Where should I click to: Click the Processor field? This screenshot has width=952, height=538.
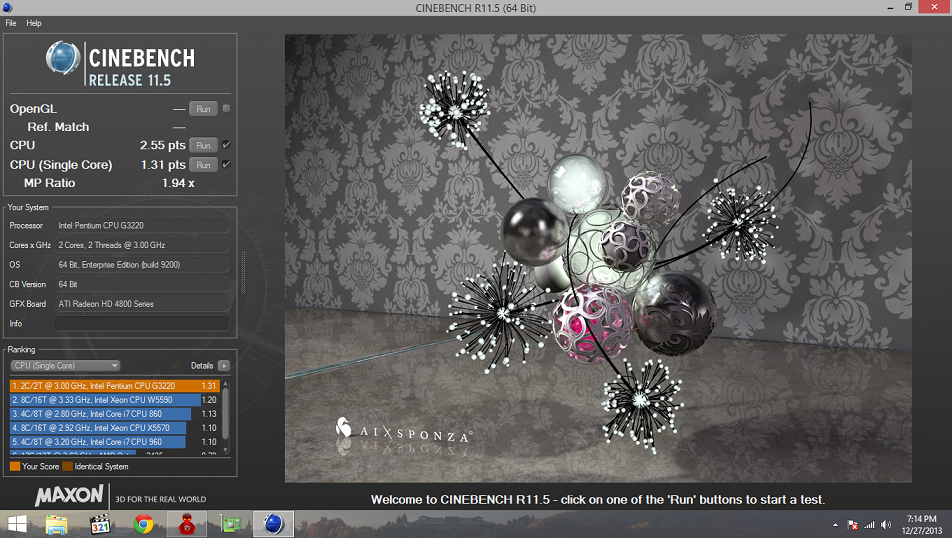143,225
